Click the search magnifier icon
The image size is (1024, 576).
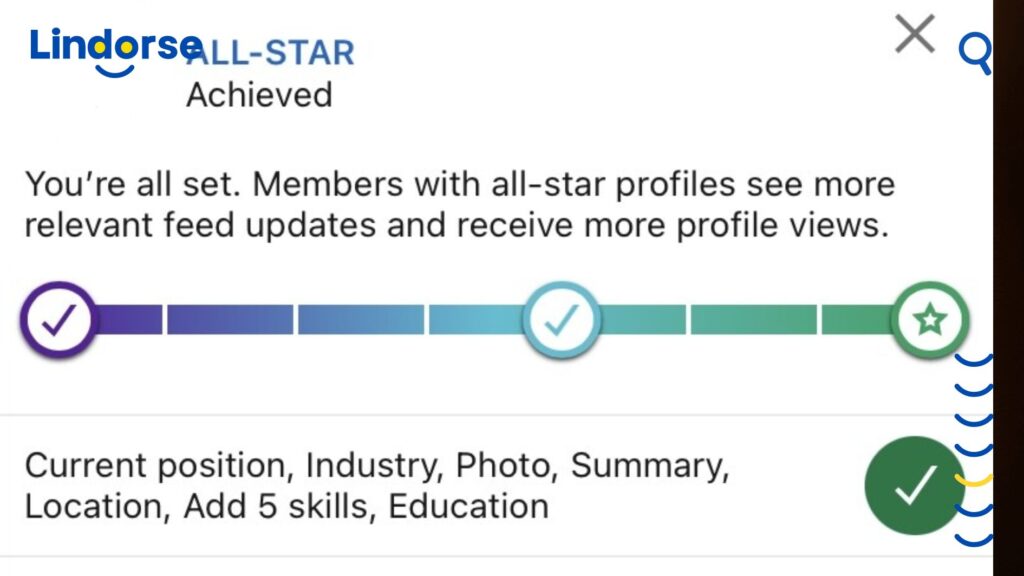974,52
